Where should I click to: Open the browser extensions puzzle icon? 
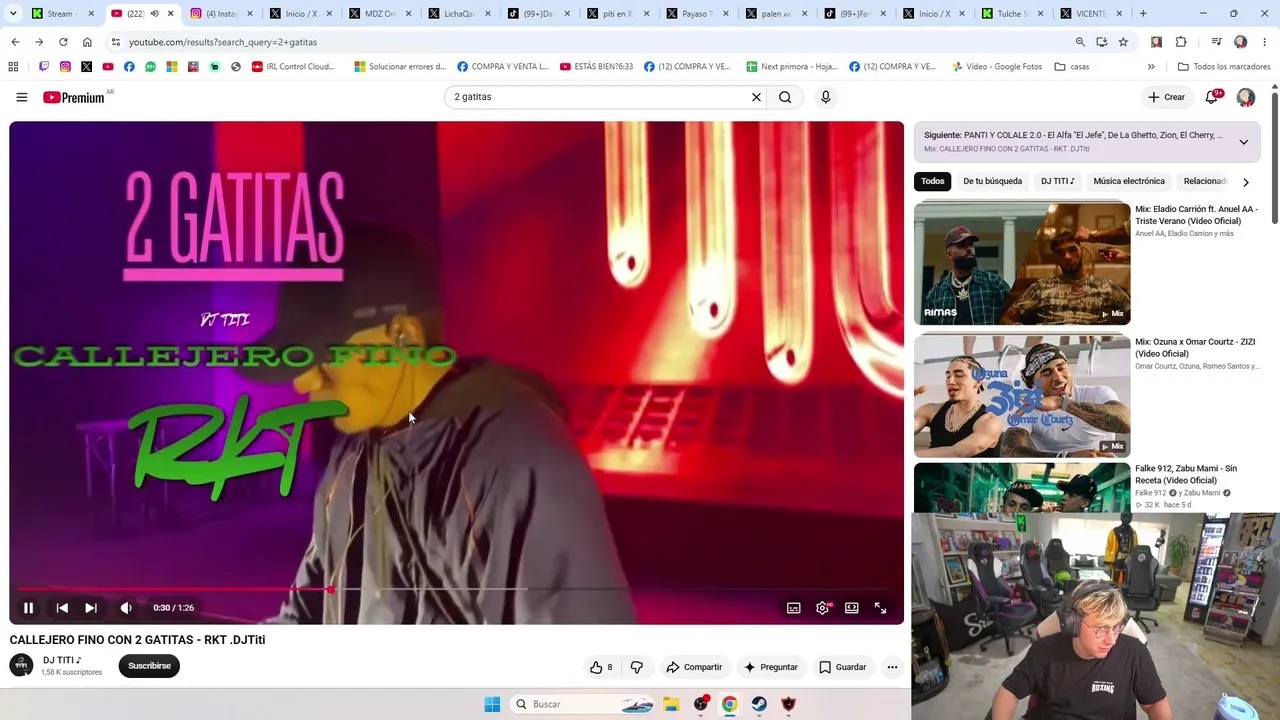click(1181, 42)
